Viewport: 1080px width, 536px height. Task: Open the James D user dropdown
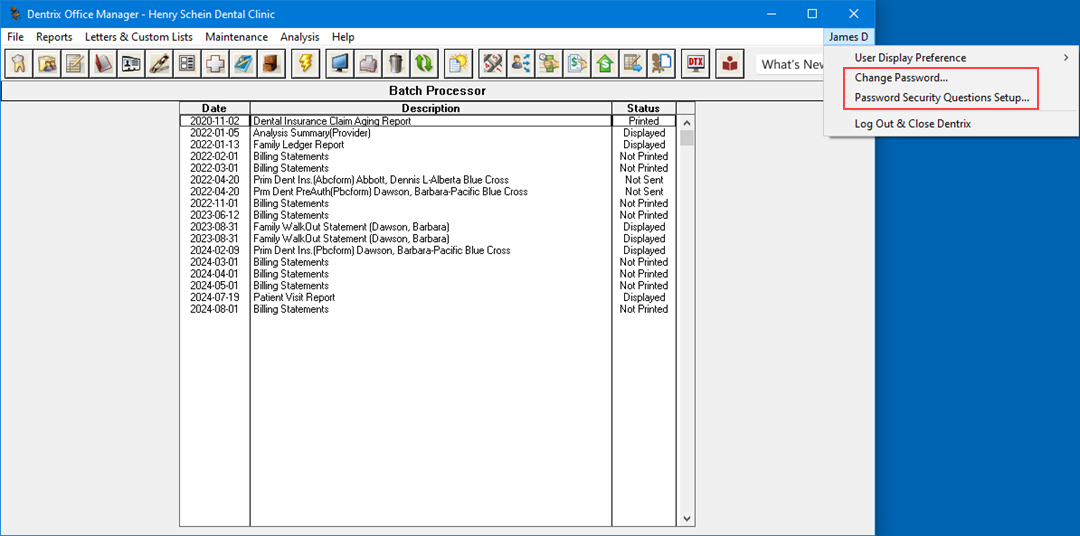[848, 37]
